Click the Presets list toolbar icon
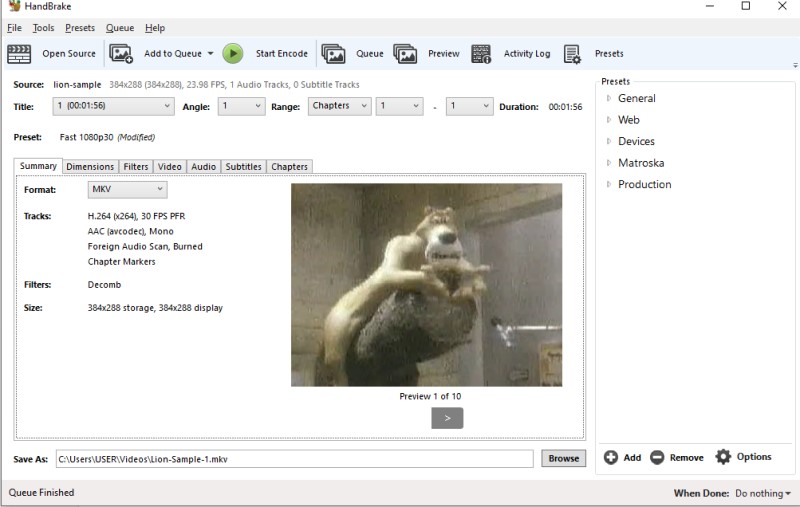 pyautogui.click(x=572, y=53)
